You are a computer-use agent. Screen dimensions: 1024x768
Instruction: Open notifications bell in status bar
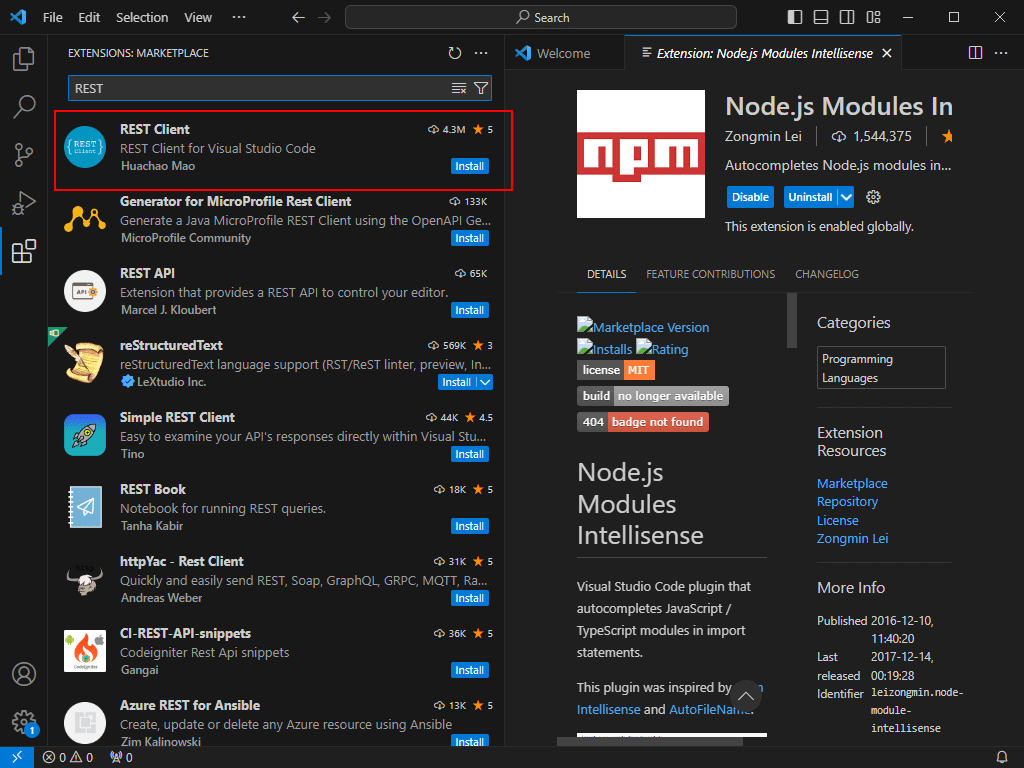coord(1002,757)
